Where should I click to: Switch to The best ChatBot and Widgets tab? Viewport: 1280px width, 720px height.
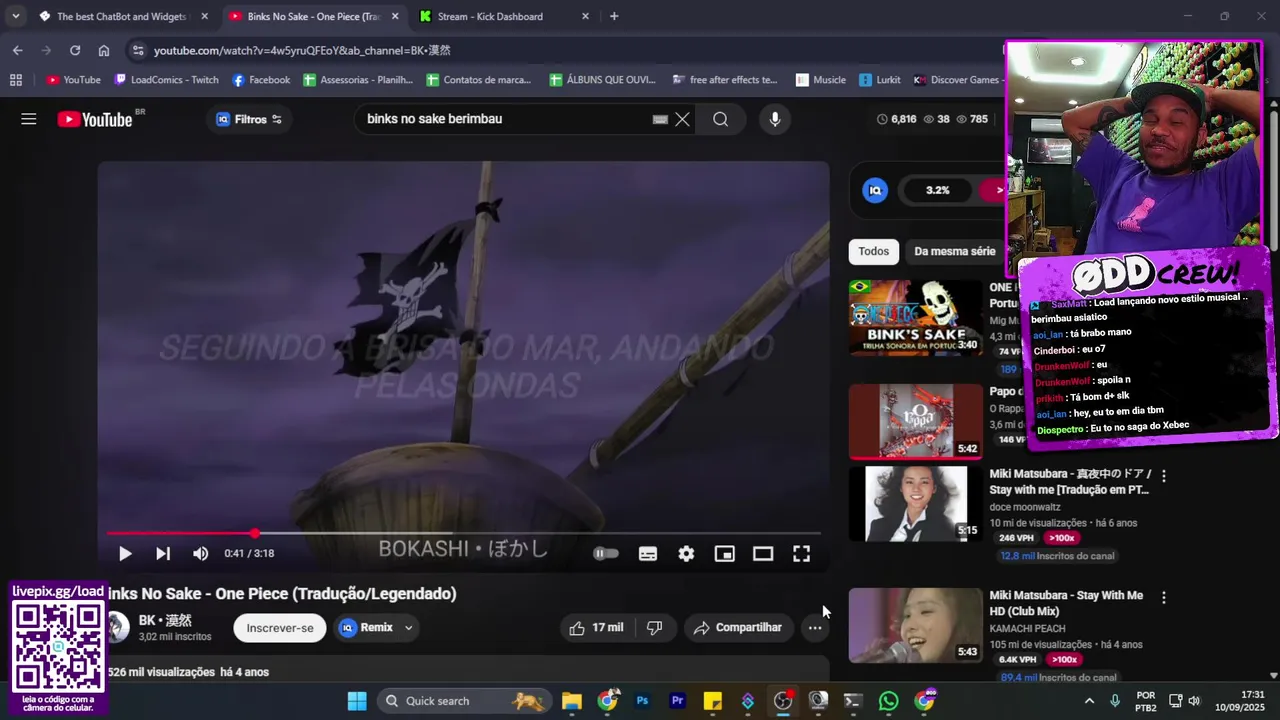[123, 16]
